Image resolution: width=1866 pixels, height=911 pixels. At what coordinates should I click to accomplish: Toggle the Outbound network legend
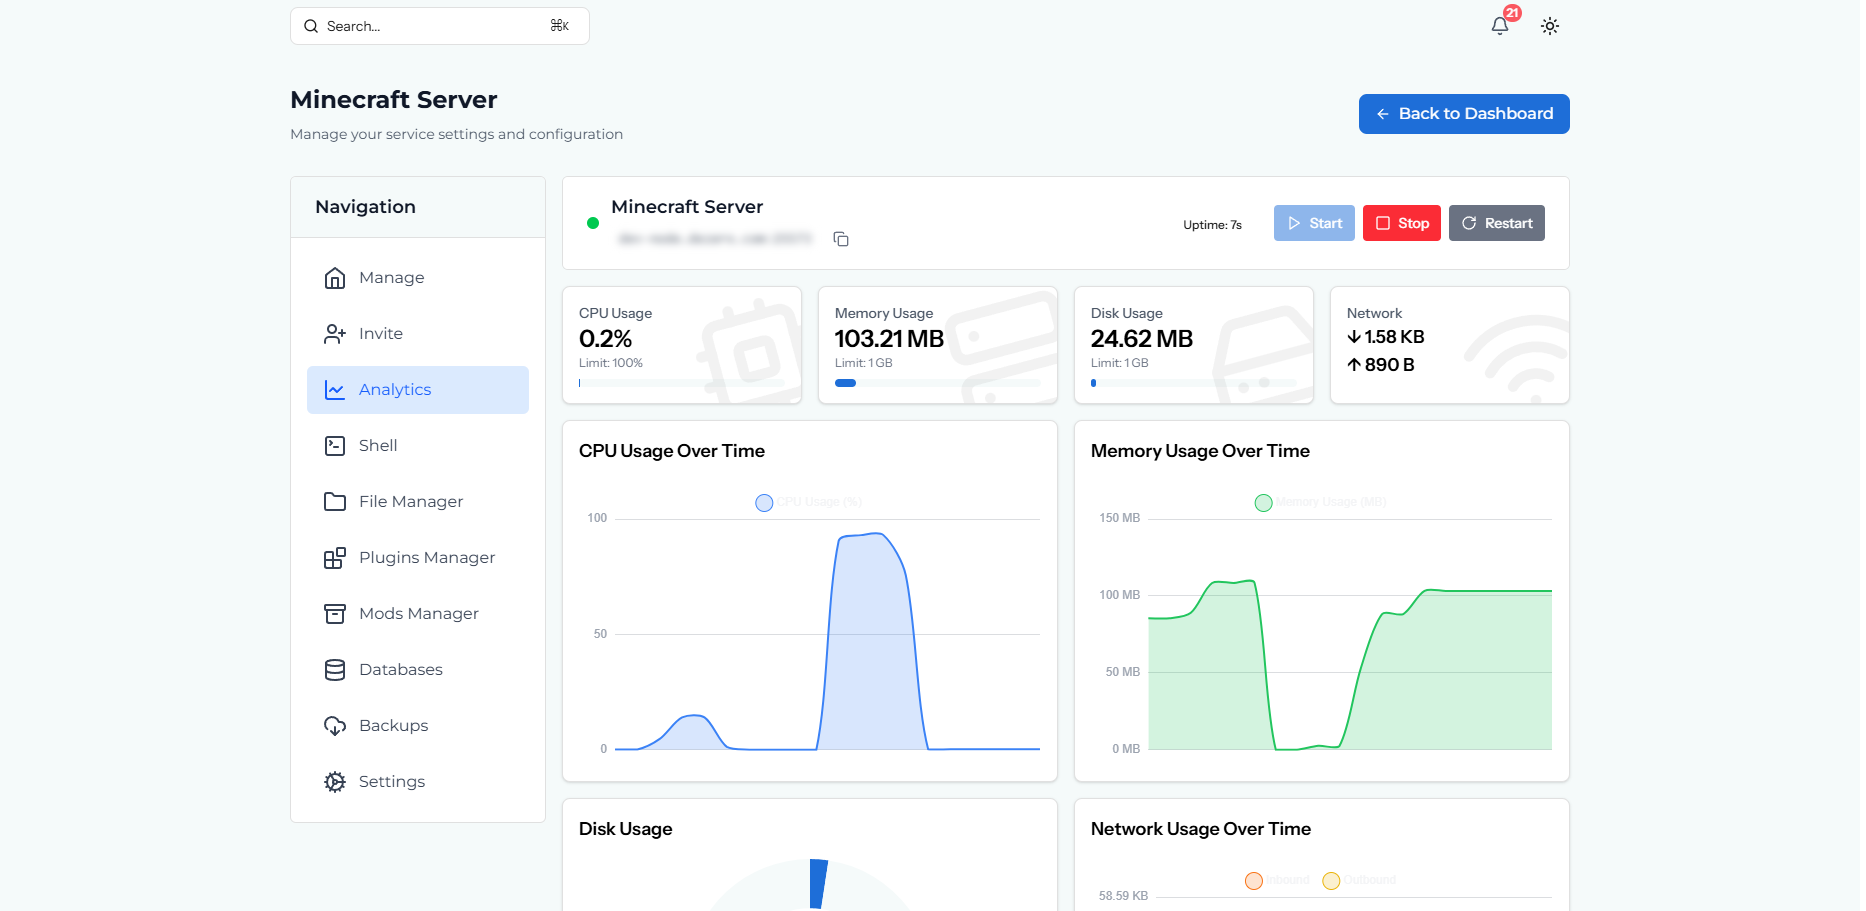[x=1359, y=880]
